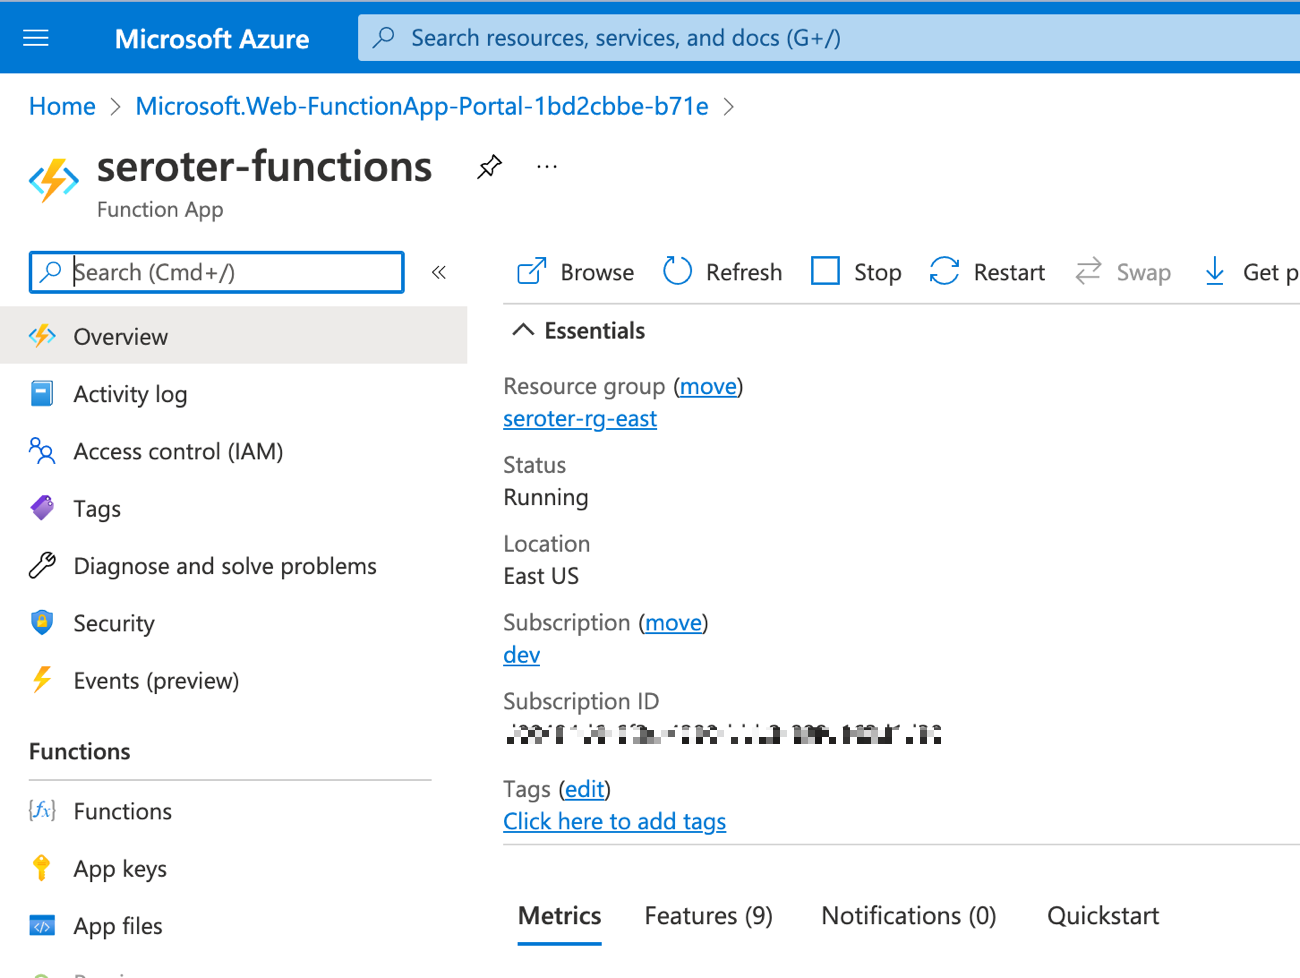This screenshot has width=1300, height=978.
Task: Browse the function app site
Action: point(576,271)
